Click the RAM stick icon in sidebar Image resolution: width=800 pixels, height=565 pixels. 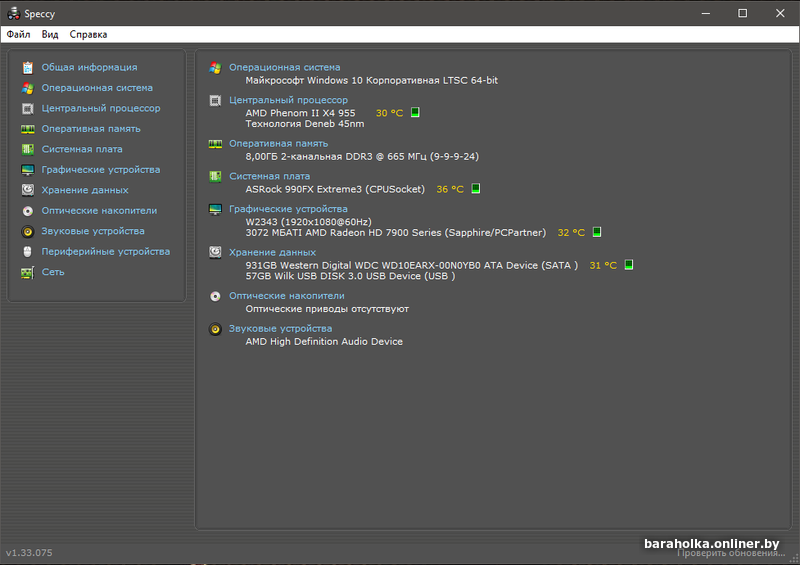(x=28, y=129)
